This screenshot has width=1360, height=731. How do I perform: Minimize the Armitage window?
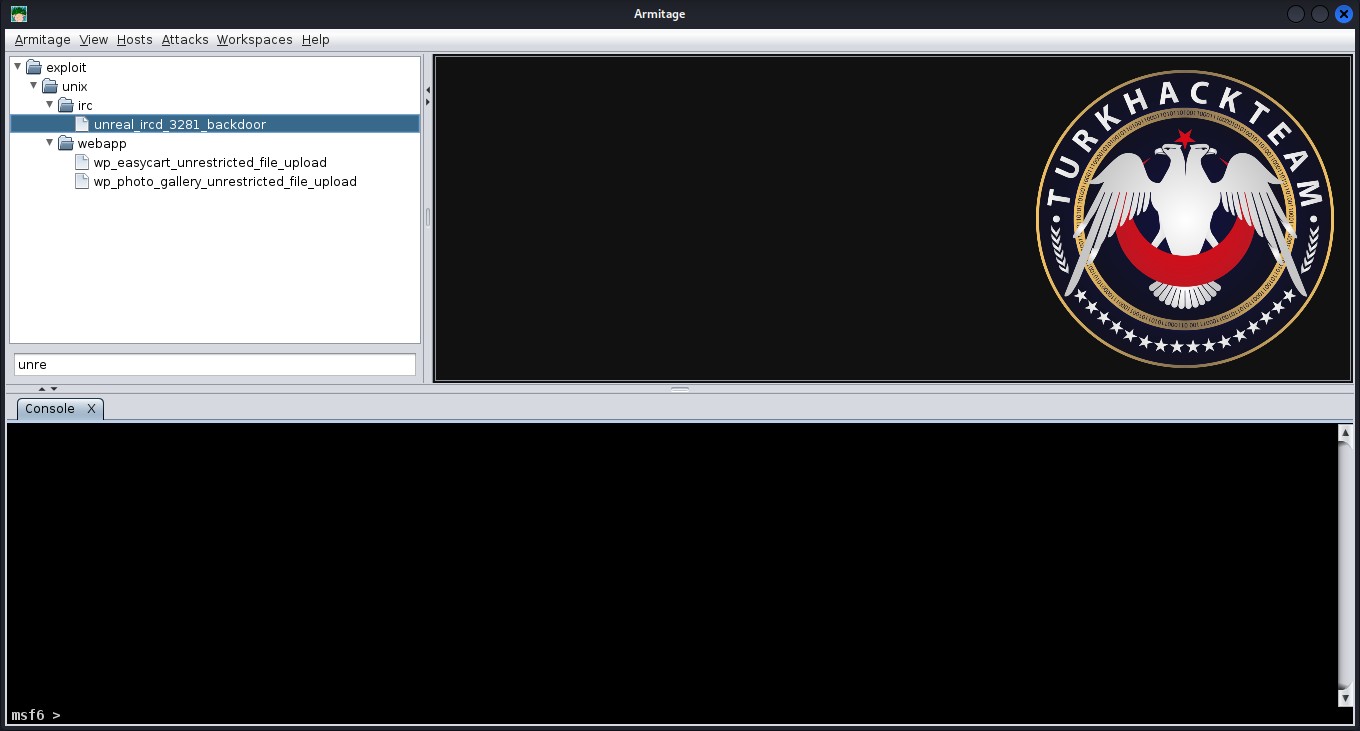(1296, 14)
